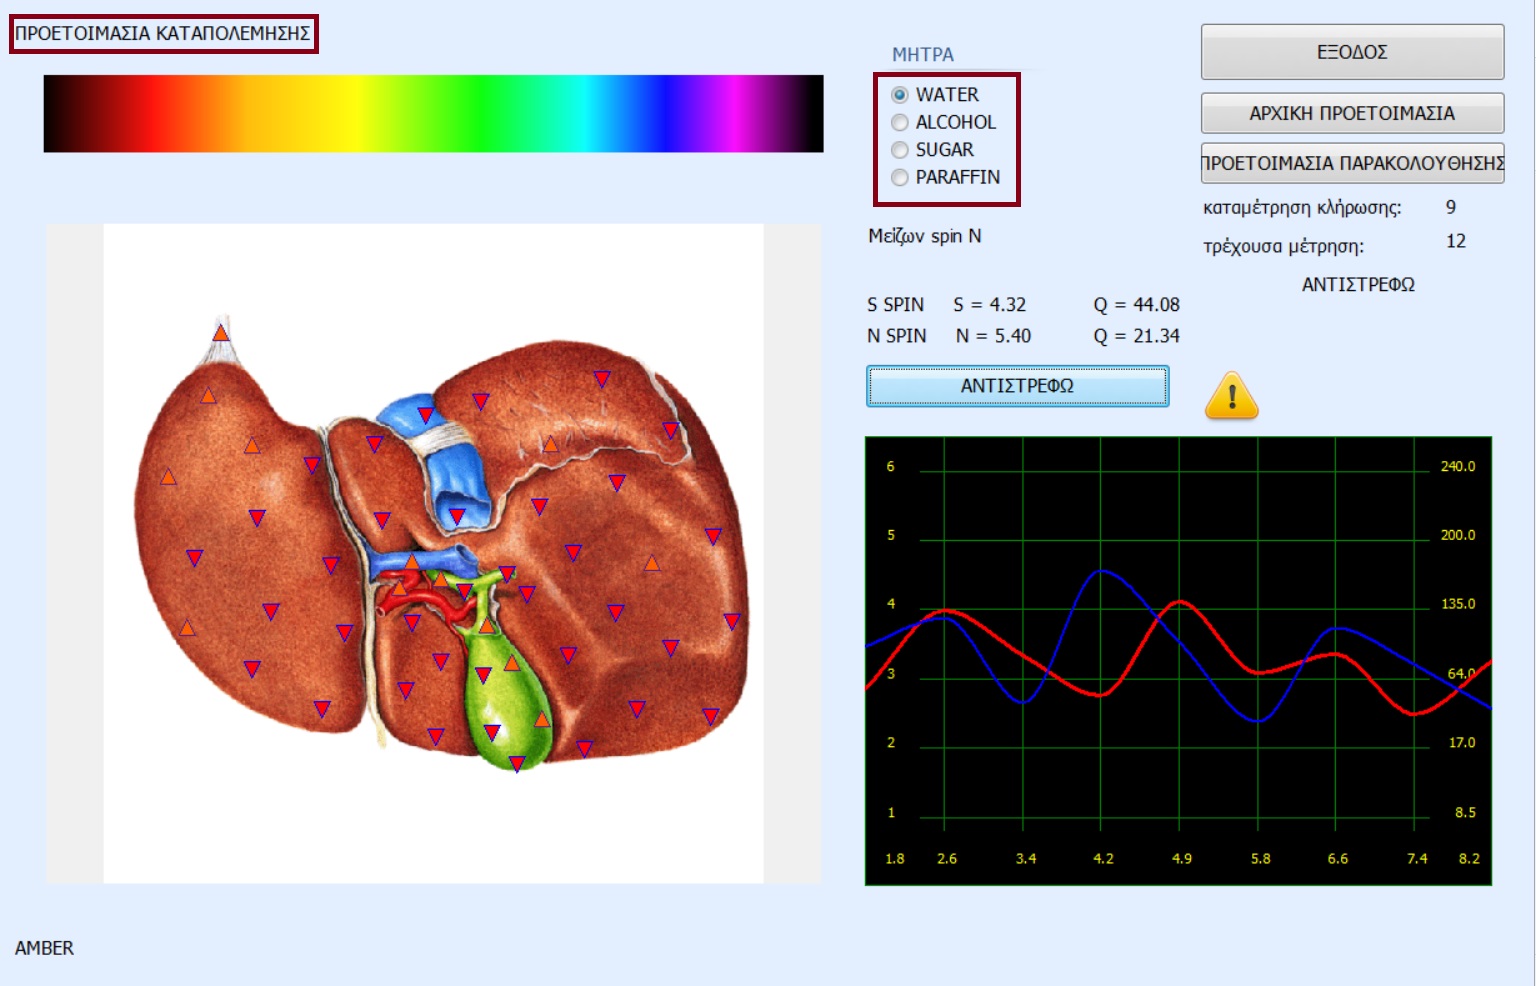
Task: Pick the PARAFFIN radio option
Action: tap(945, 177)
